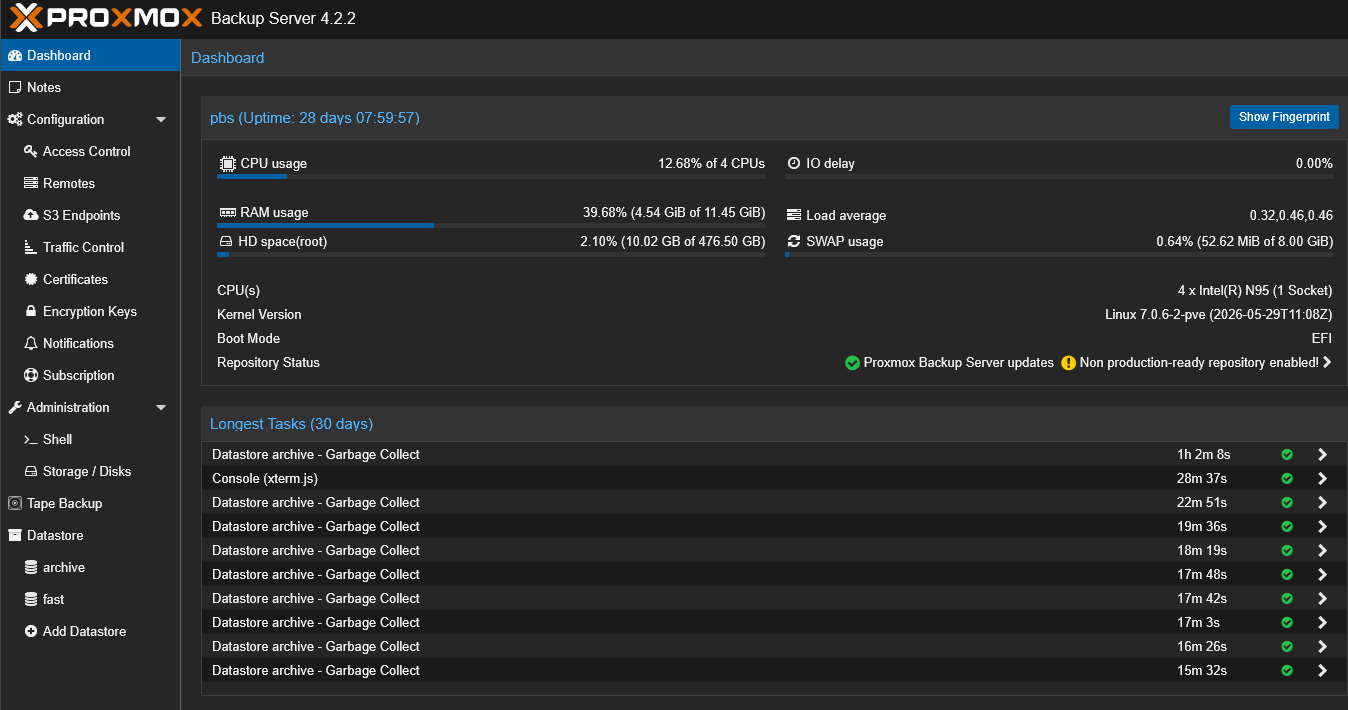
Task: Open the Shell console
Action: [x=90, y=440]
